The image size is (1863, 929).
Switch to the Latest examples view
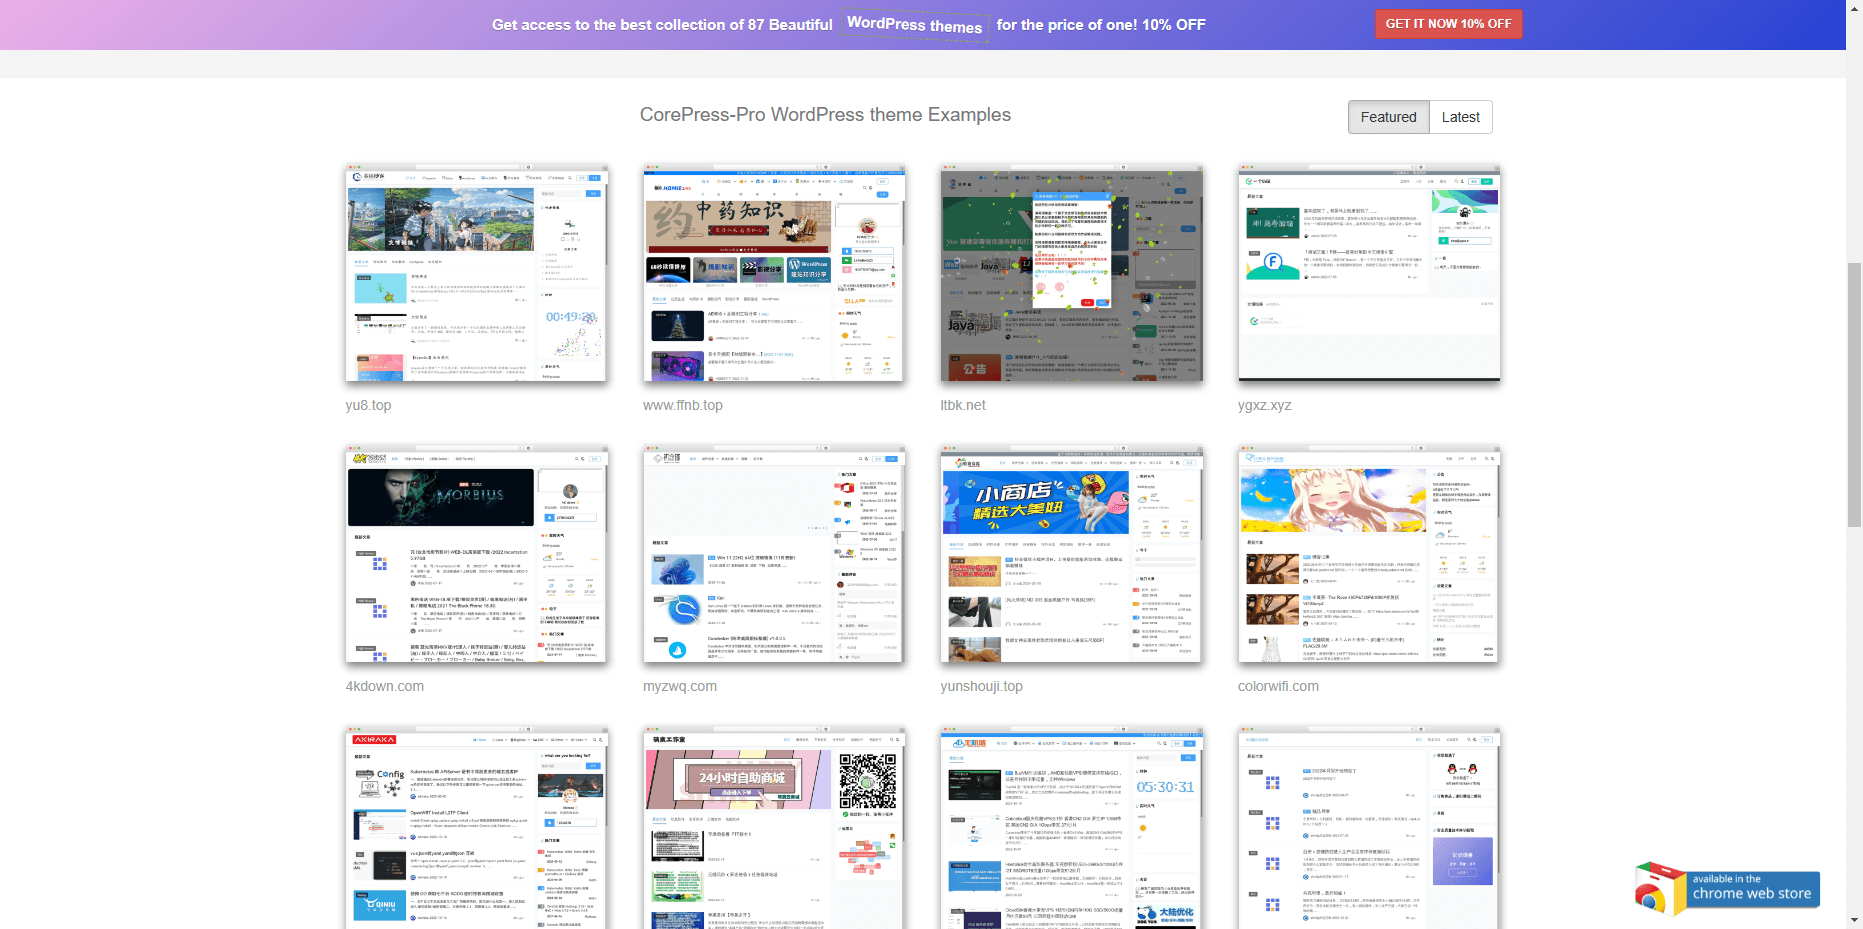pos(1460,117)
